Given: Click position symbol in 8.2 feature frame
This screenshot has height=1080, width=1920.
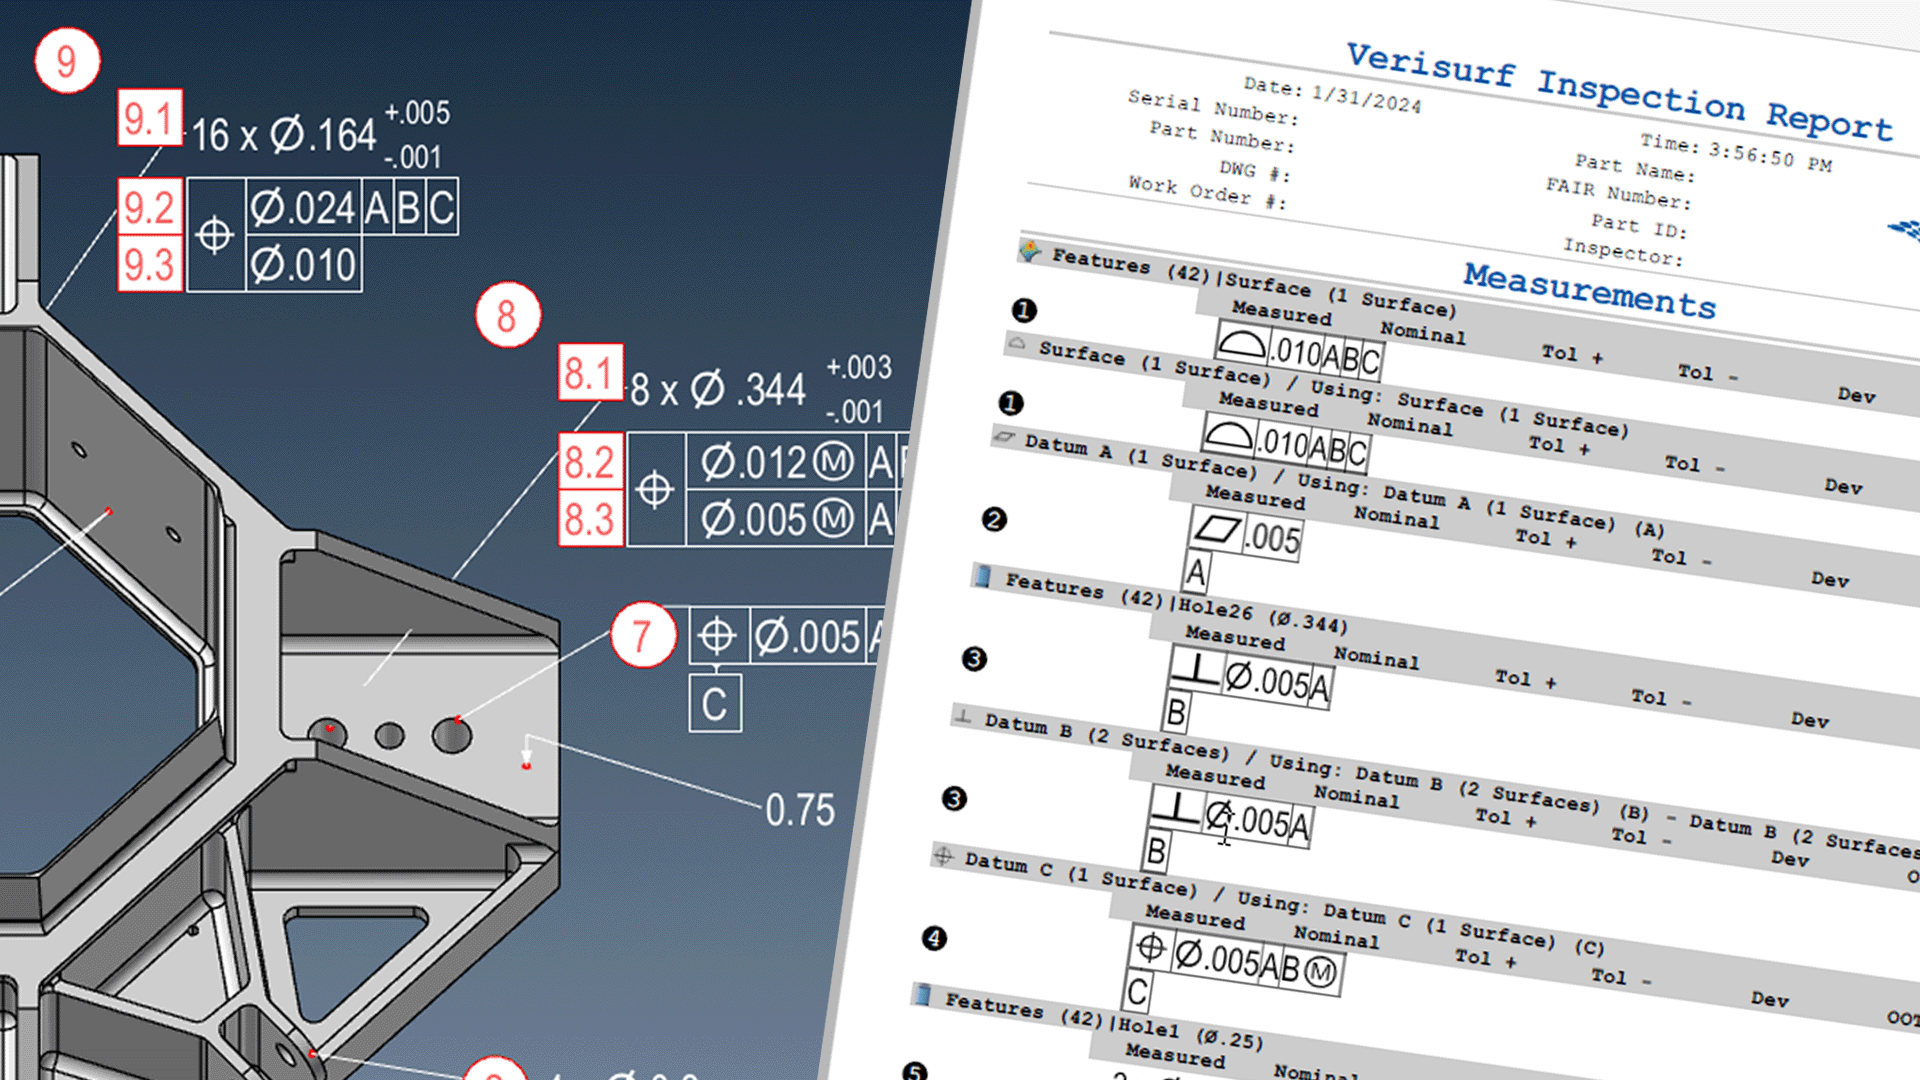Looking at the screenshot, I should [x=655, y=489].
